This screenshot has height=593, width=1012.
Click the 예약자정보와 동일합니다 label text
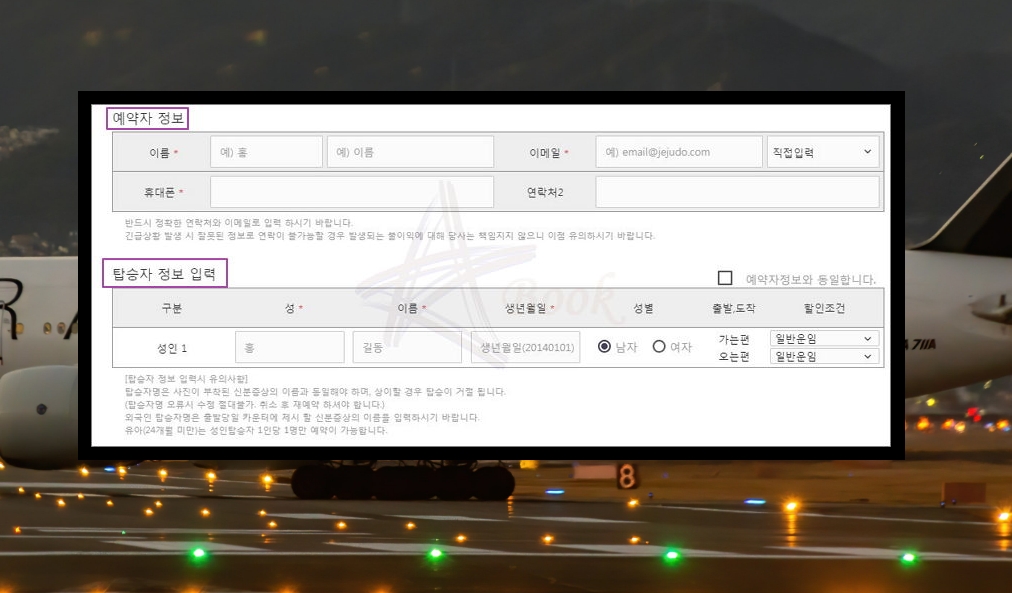point(811,279)
